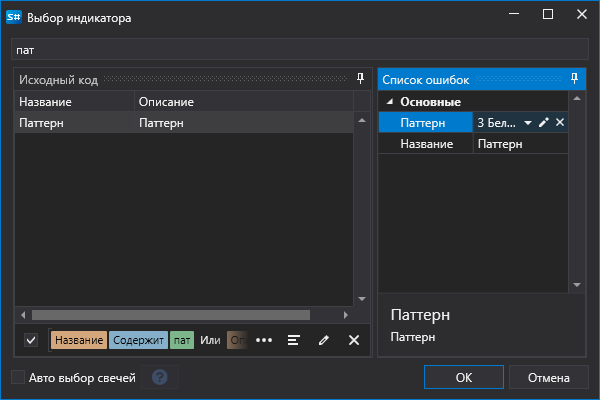Sort by the Название column header

coord(75,102)
